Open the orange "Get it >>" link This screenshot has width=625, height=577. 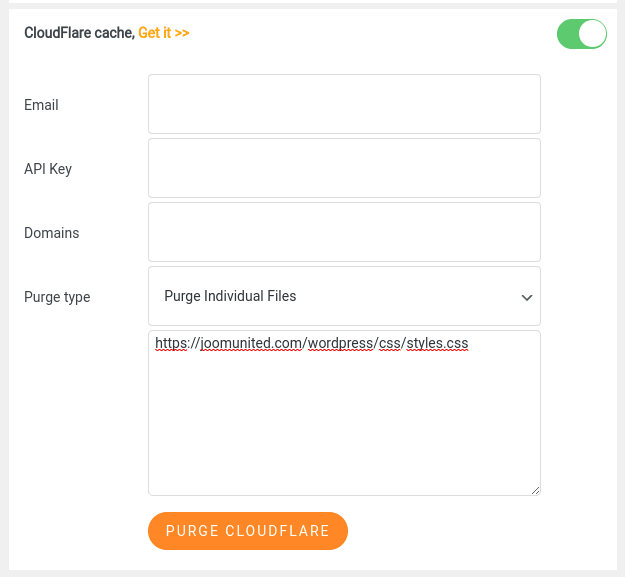tap(164, 33)
